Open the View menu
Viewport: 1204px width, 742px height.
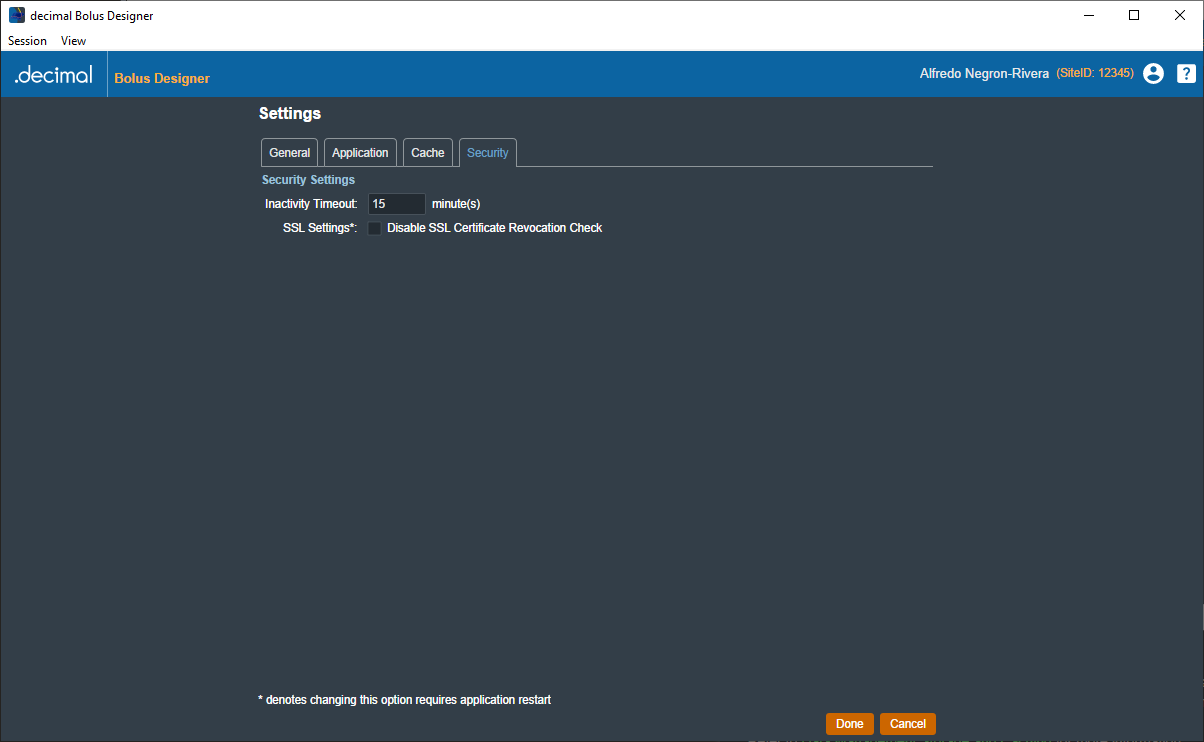coord(73,41)
